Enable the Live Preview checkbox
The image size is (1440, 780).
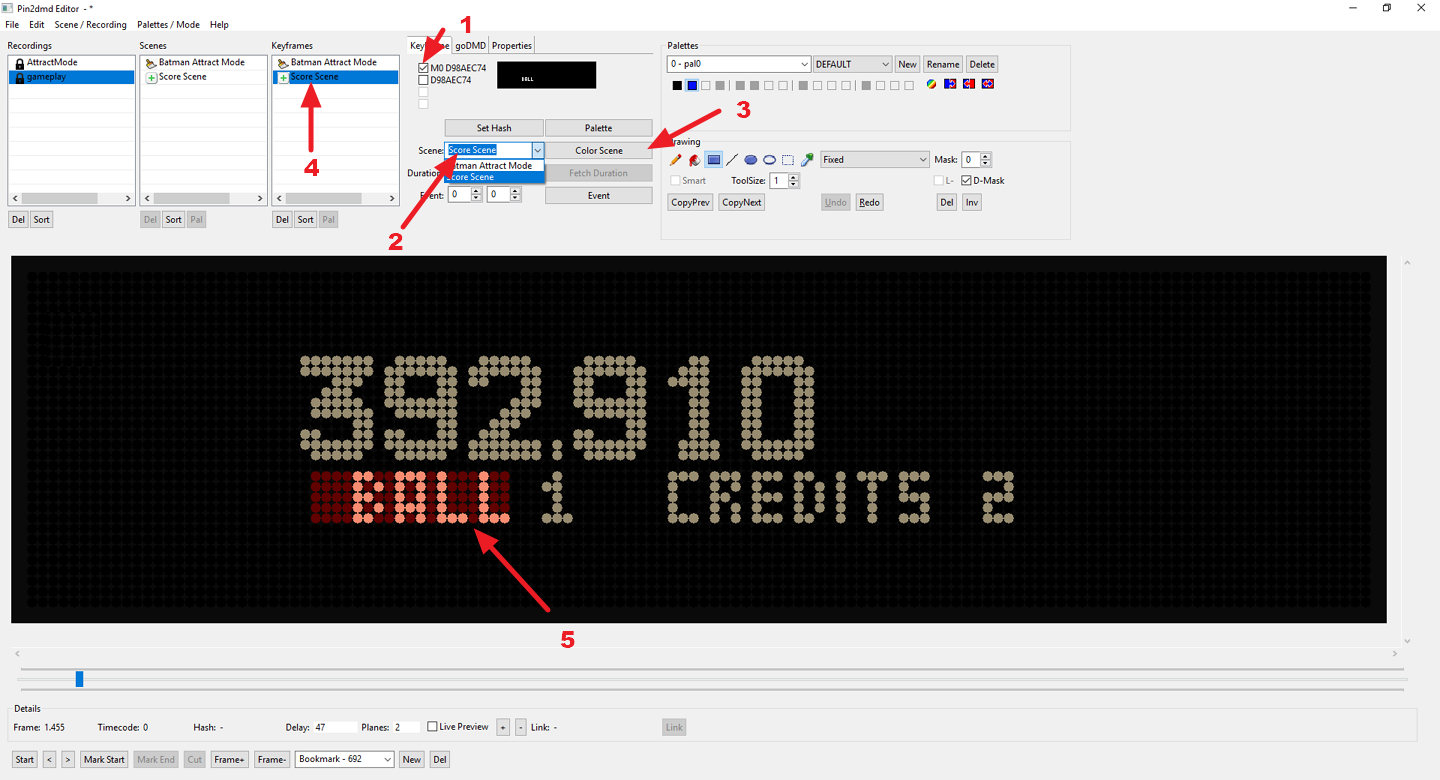(432, 727)
